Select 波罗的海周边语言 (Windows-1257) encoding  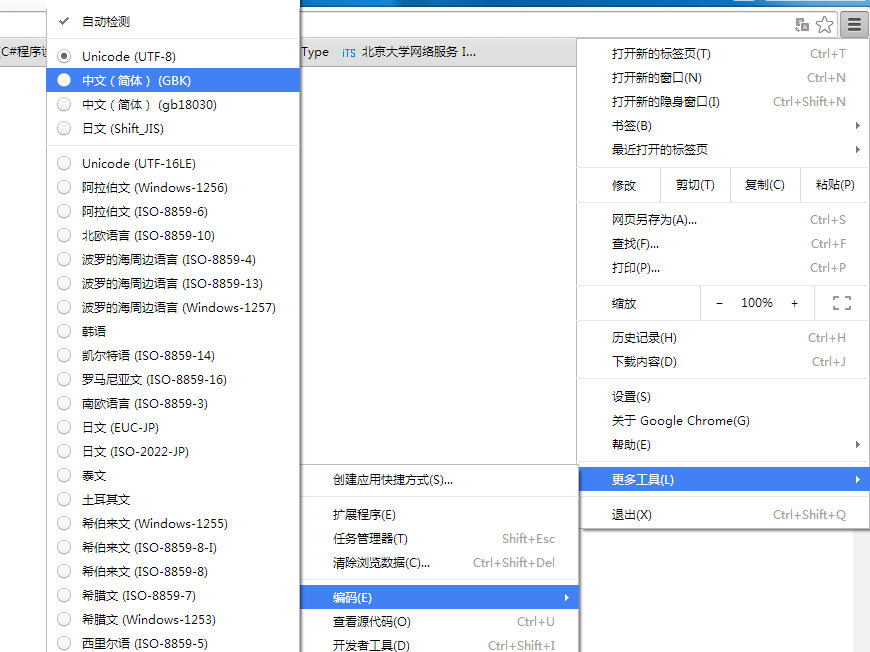173,307
